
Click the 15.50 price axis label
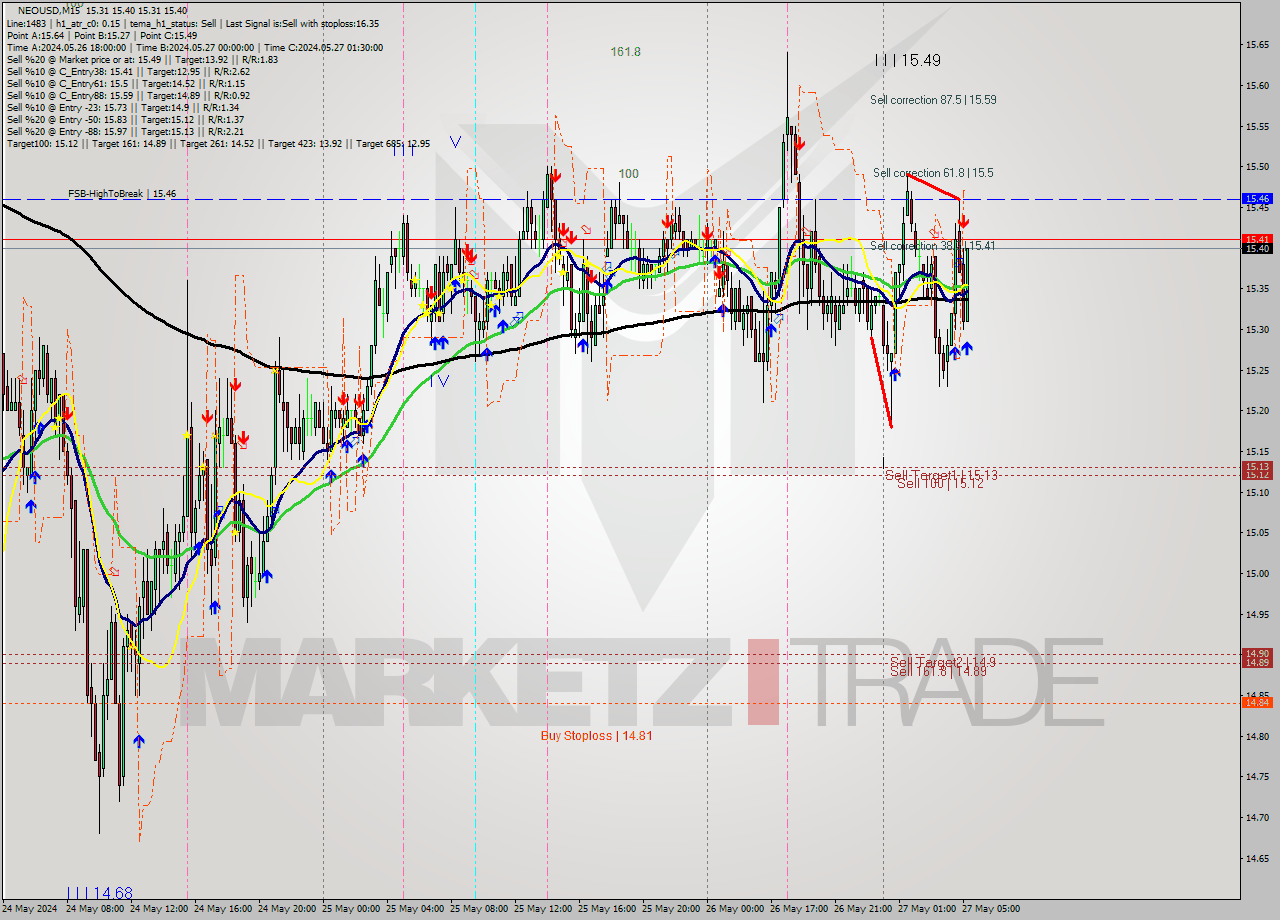[1257, 167]
